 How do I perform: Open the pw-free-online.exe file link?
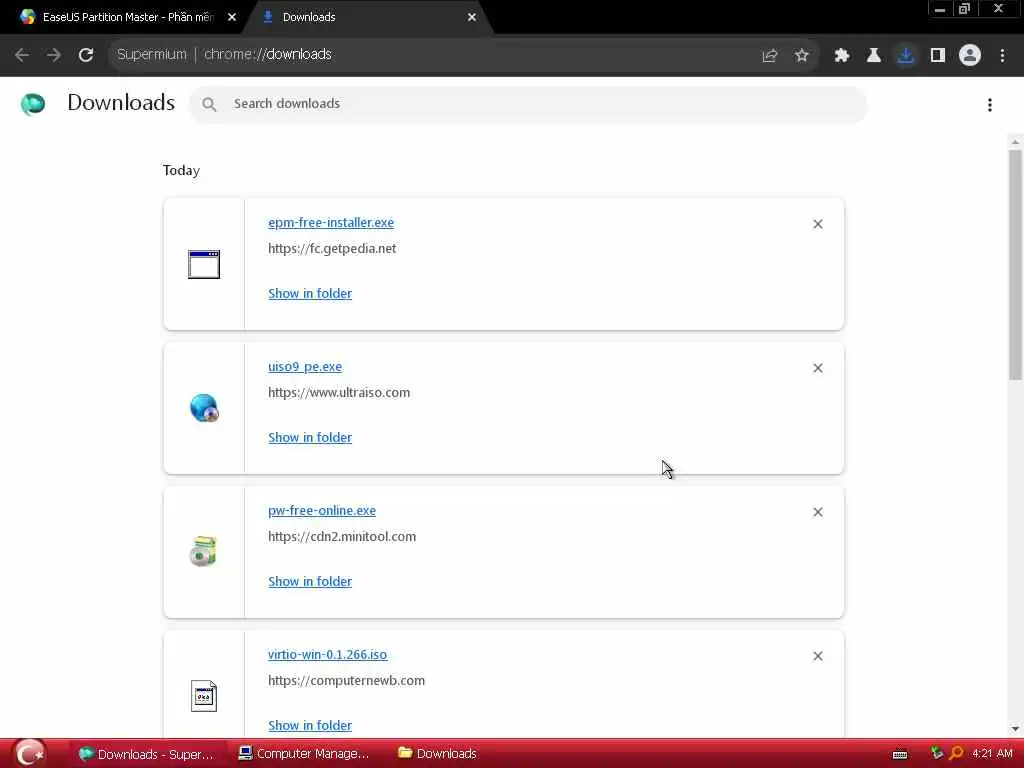[x=322, y=510]
